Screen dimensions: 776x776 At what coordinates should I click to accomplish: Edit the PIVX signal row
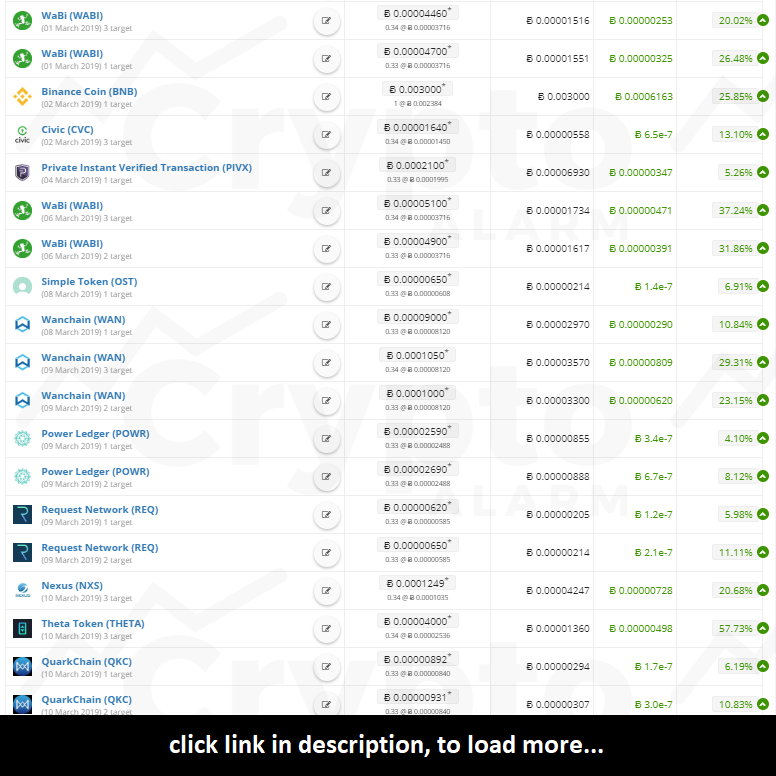(327, 173)
